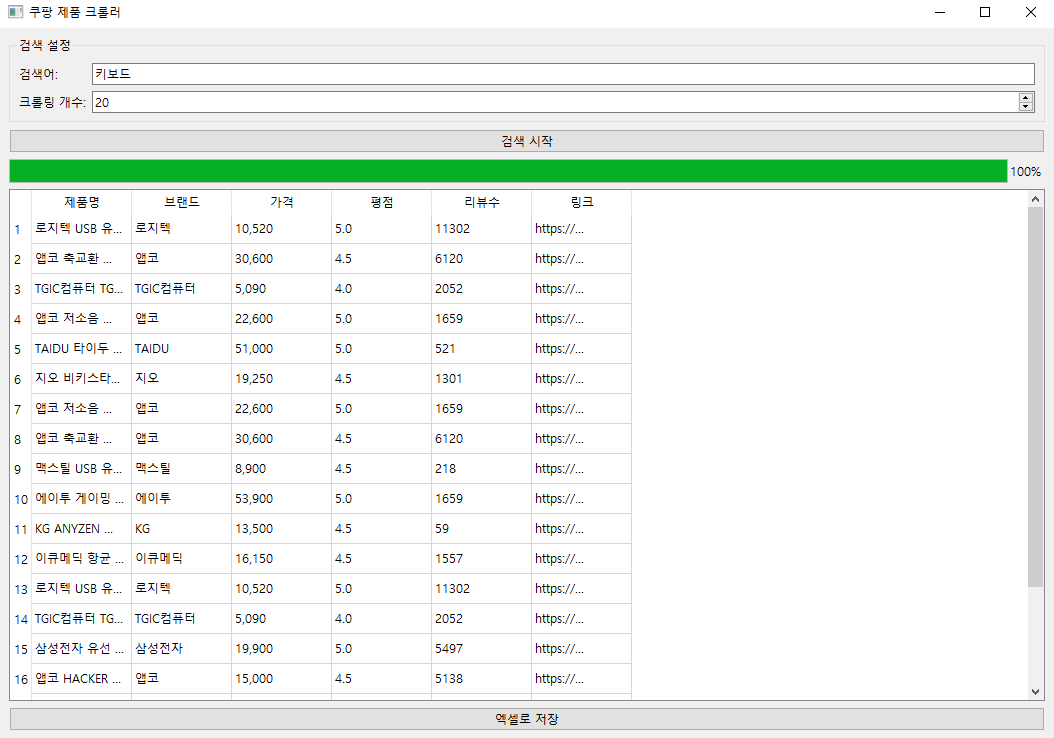Click the green progress bar
Image resolution: width=1054 pixels, height=738 pixels.
click(x=508, y=171)
